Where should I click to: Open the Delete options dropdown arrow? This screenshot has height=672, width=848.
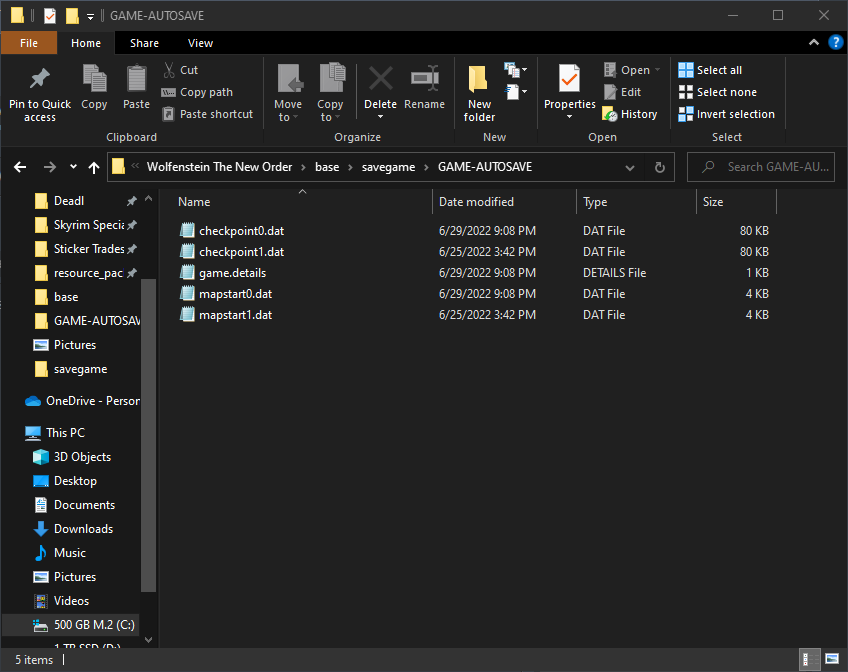coord(380,117)
